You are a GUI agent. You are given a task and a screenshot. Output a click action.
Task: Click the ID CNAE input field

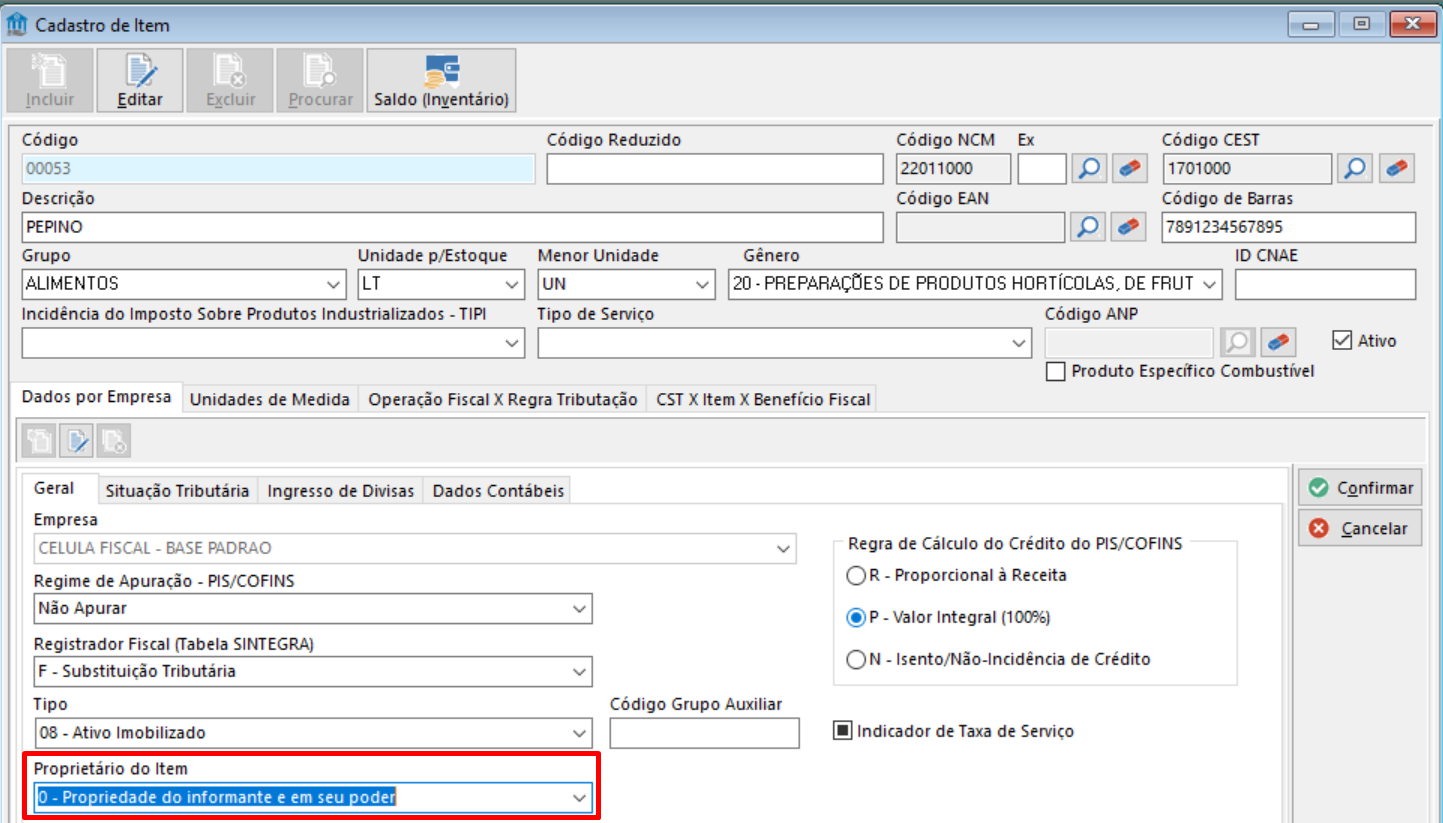pos(1325,284)
